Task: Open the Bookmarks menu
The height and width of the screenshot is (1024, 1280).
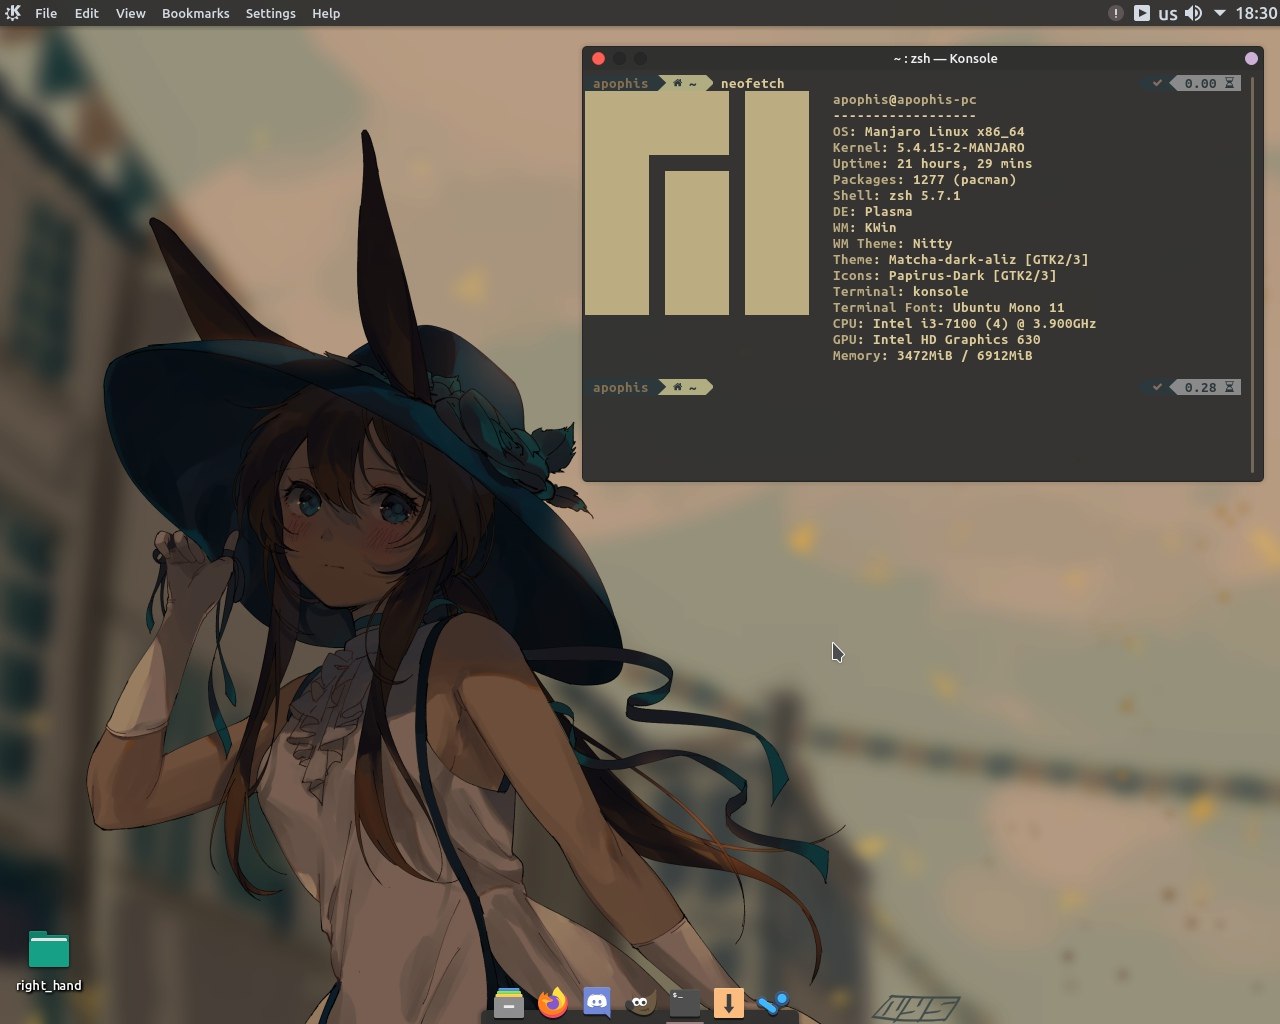Action: point(196,13)
